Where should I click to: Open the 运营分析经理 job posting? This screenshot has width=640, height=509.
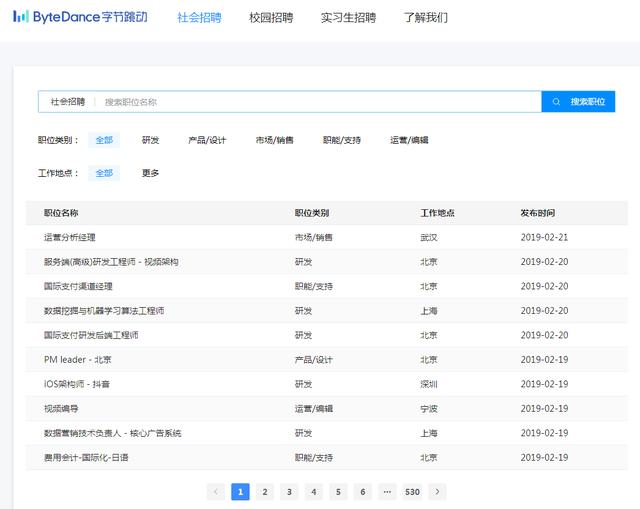(x=70, y=237)
